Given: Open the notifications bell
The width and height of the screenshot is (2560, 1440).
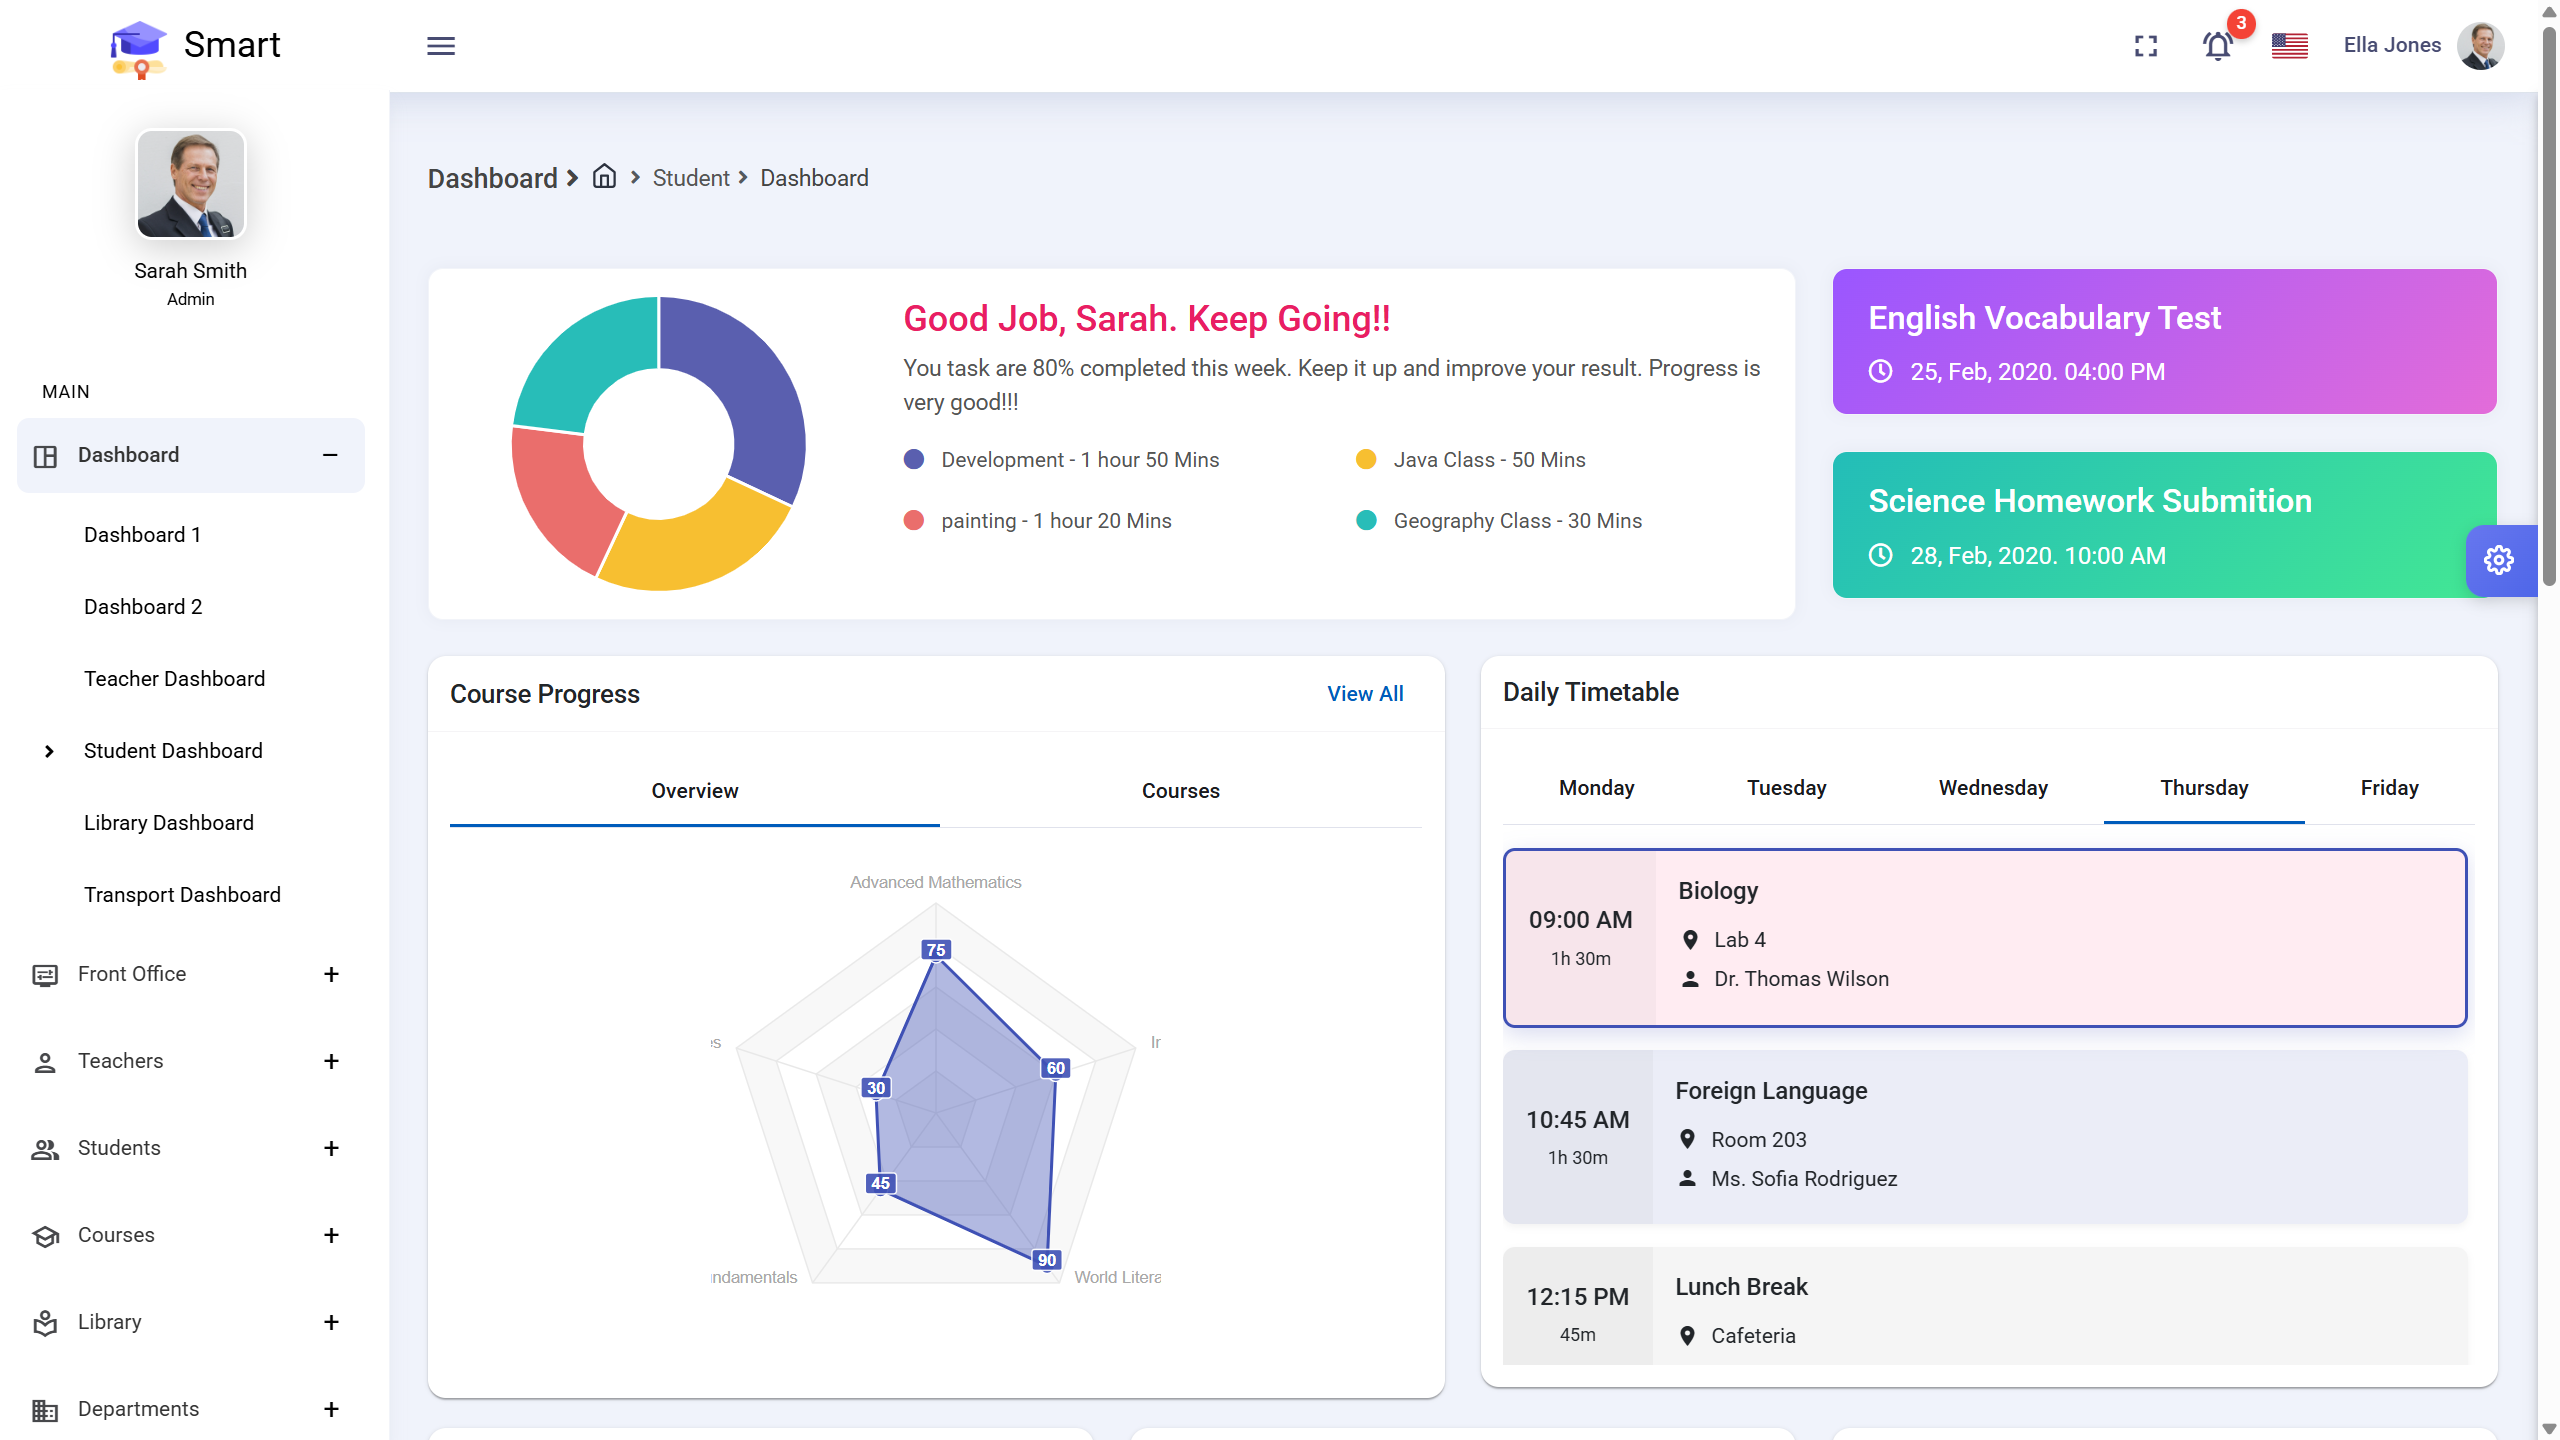Looking at the screenshot, I should point(2217,46).
